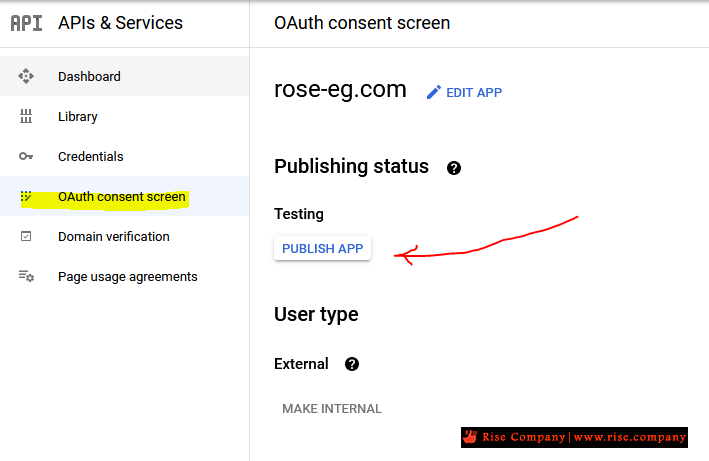Click the Rise Company watermark banner
Viewport: 709px width, 461px height.
[x=574, y=437]
